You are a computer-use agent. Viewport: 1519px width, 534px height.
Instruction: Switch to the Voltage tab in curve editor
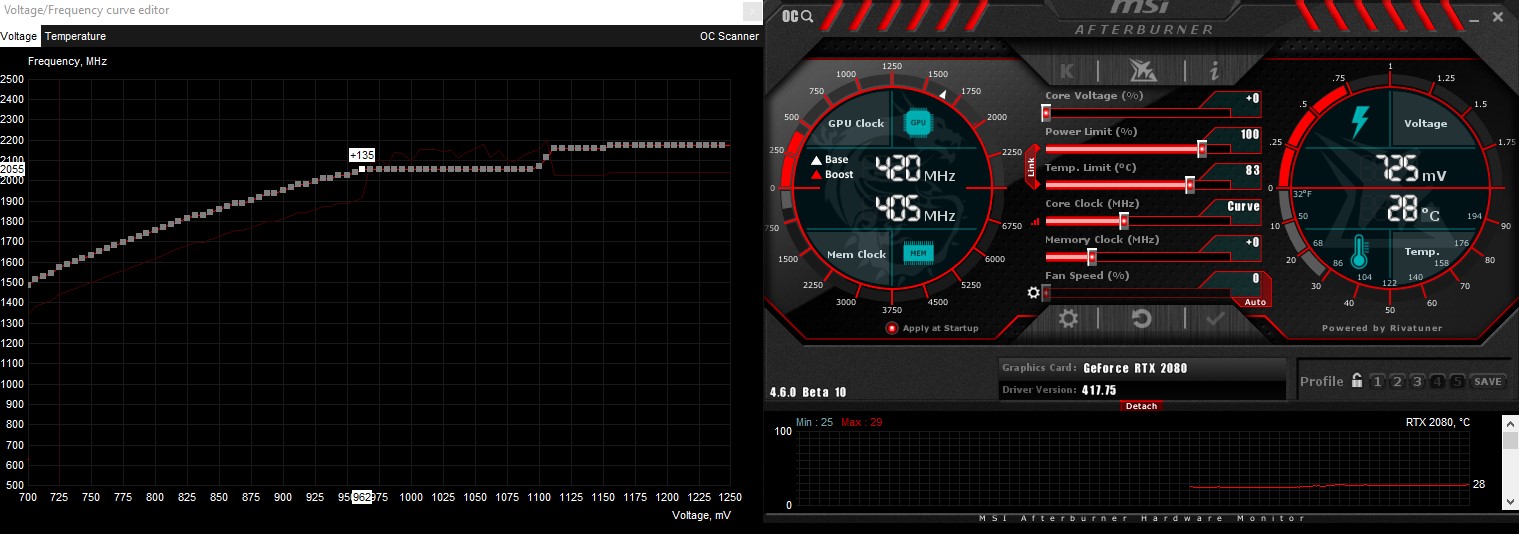click(x=19, y=36)
